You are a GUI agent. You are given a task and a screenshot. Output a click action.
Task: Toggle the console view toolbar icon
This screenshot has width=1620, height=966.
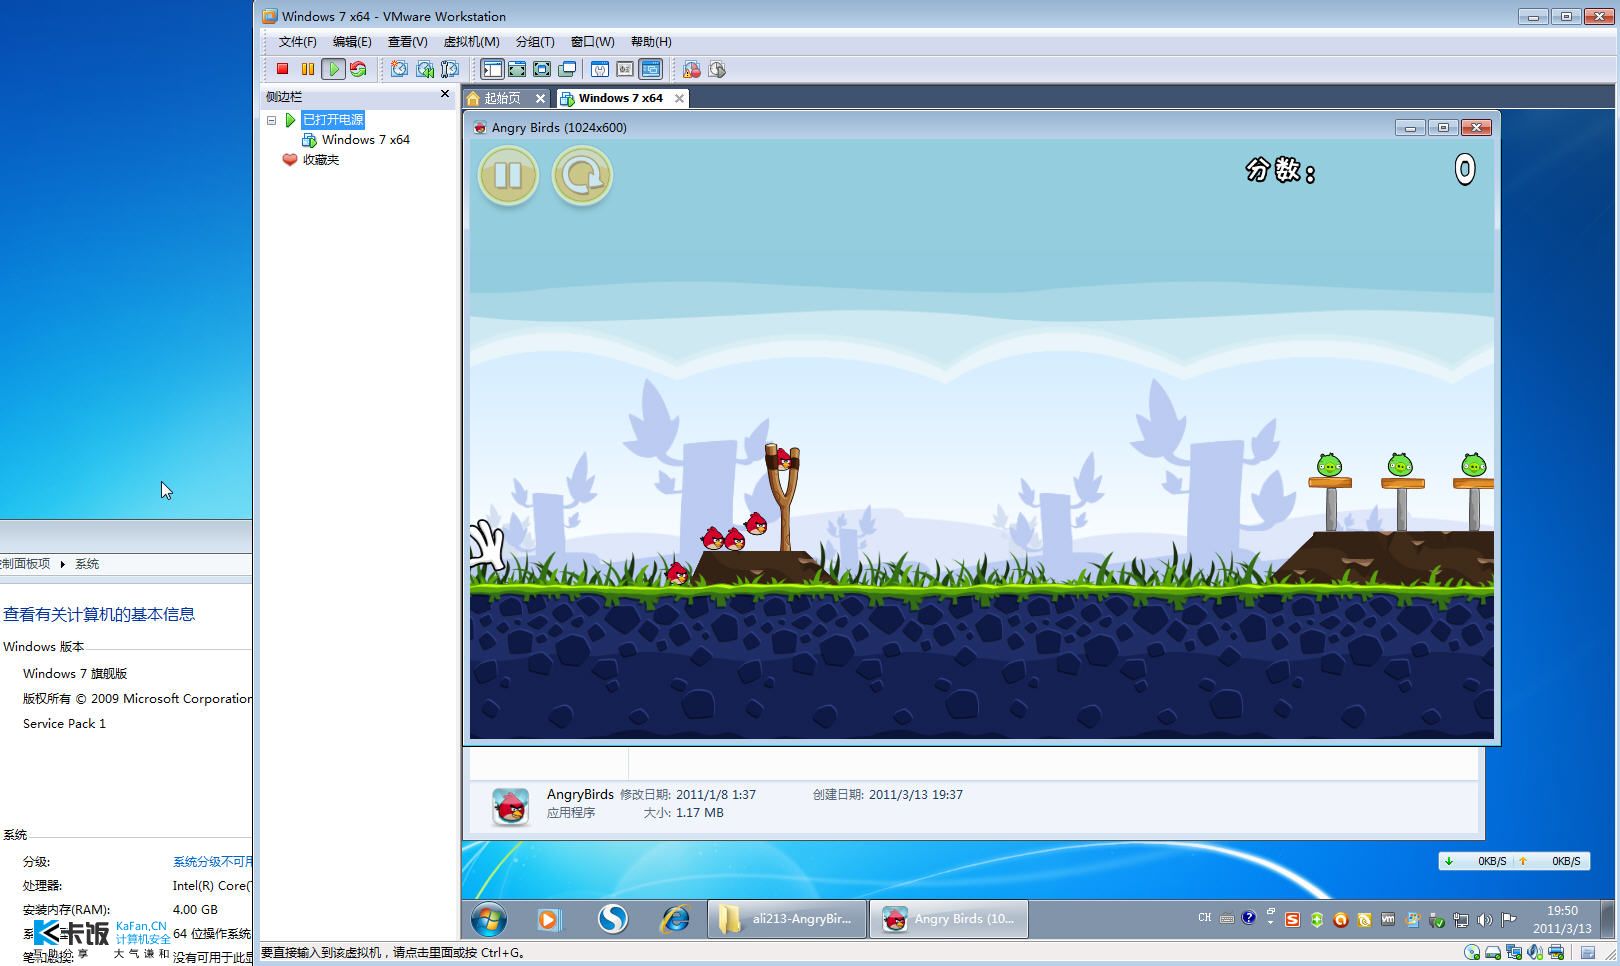click(650, 69)
